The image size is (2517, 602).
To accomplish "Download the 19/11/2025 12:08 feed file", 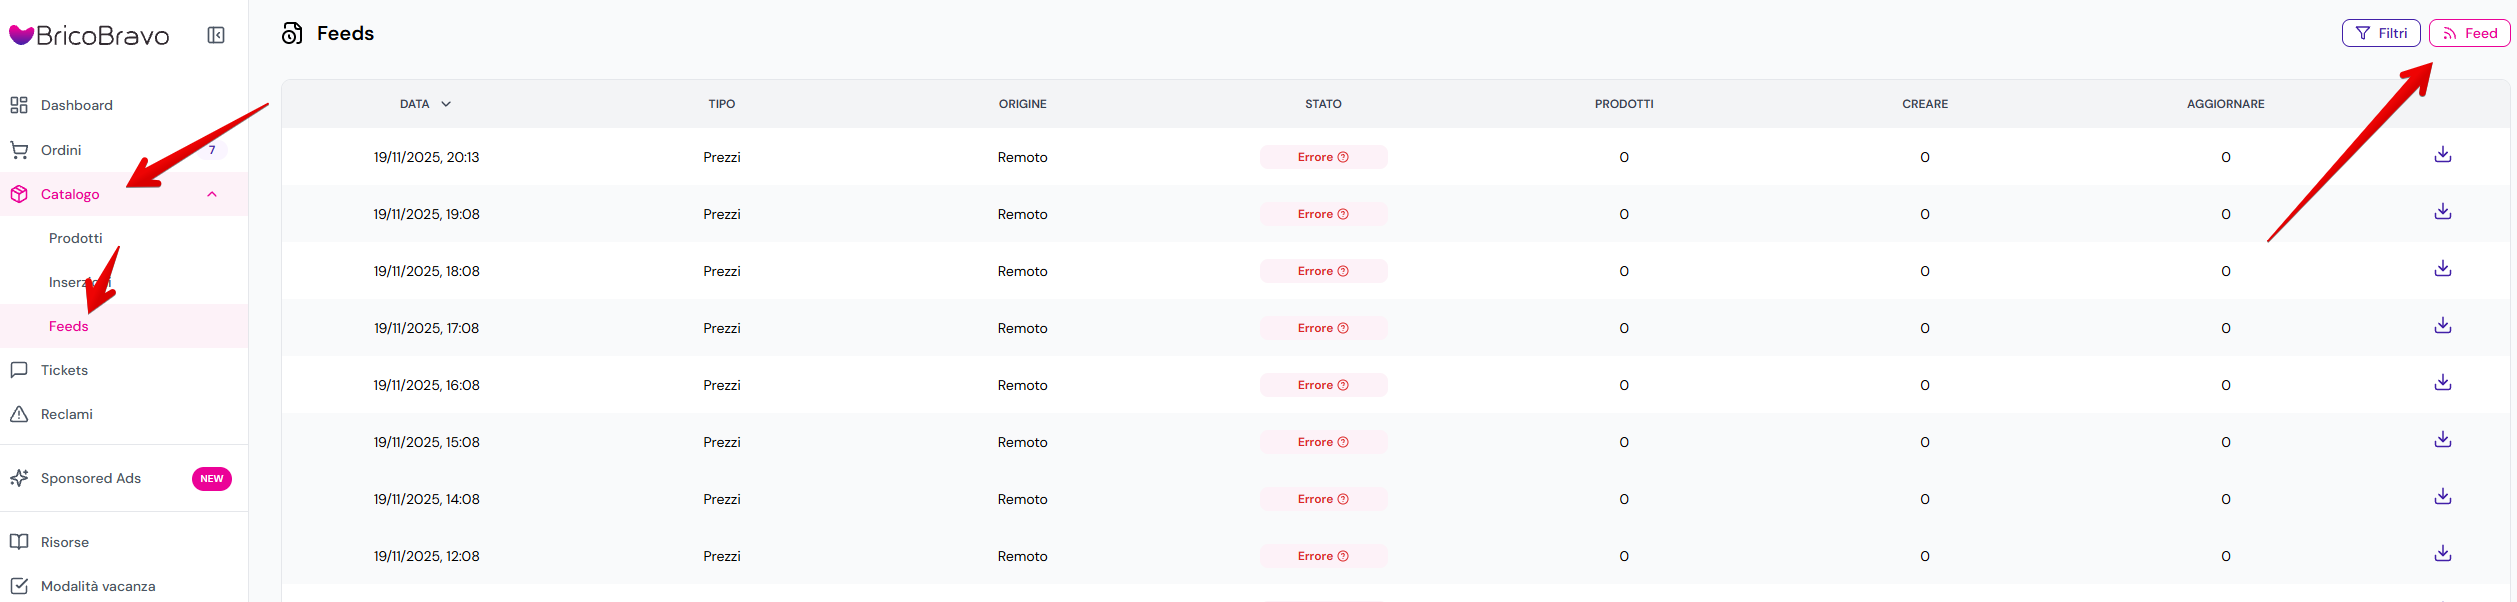I will coord(2442,554).
